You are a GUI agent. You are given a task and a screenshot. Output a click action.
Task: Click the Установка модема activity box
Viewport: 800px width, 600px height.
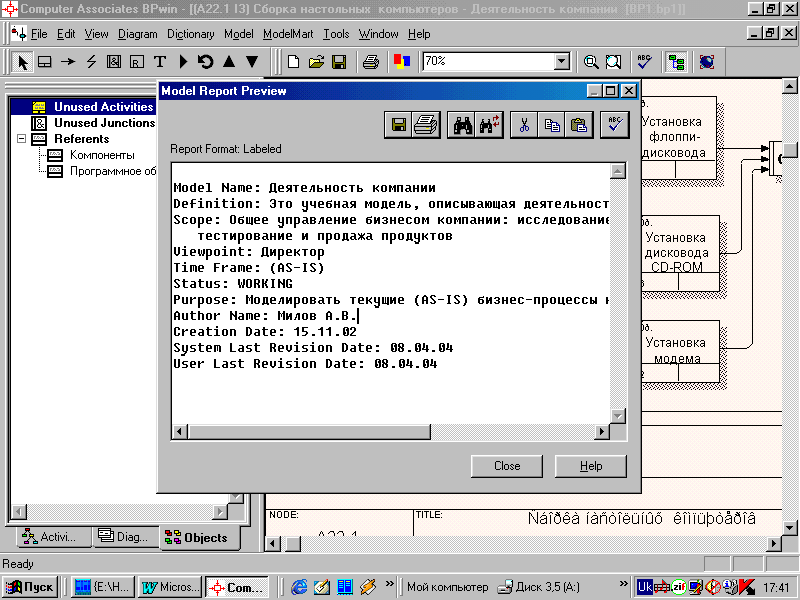coord(680,351)
